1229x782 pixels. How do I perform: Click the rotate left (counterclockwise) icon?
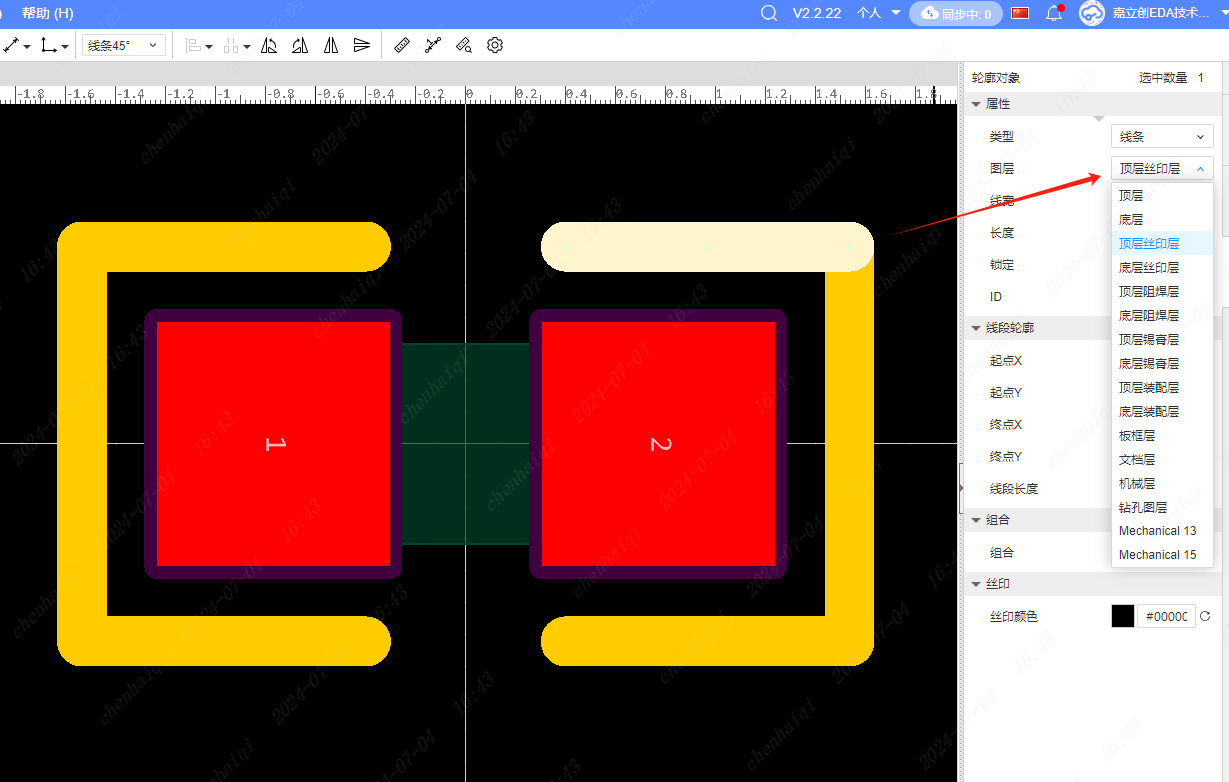[269, 45]
